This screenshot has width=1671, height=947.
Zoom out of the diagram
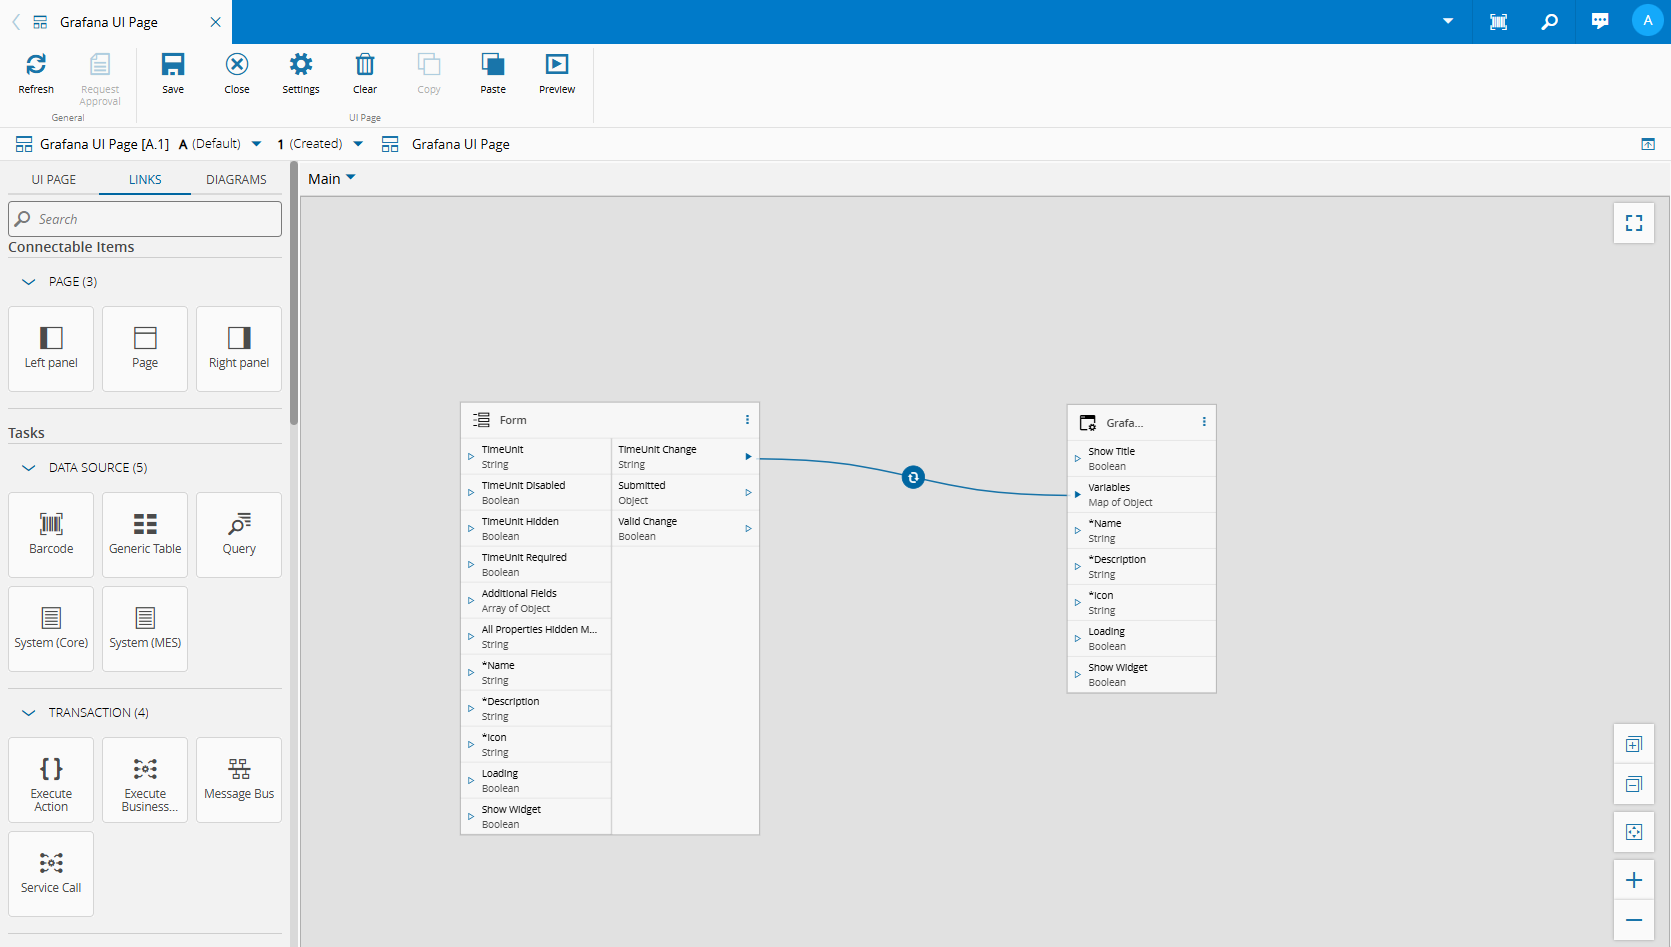click(x=1634, y=920)
